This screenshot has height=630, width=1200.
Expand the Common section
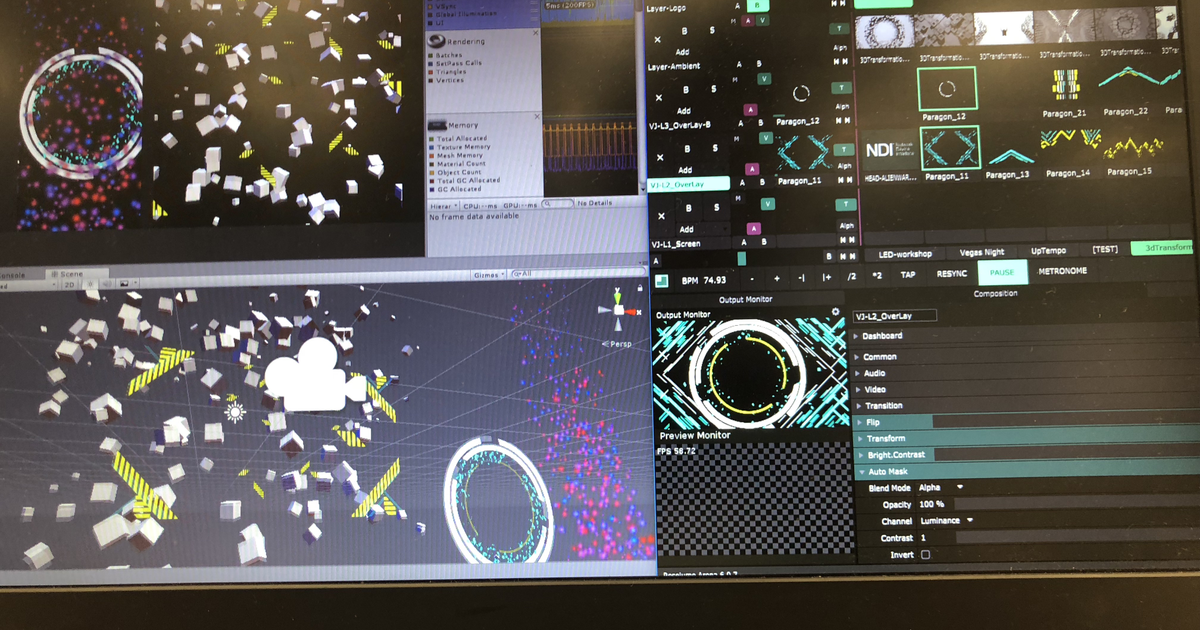[856, 357]
